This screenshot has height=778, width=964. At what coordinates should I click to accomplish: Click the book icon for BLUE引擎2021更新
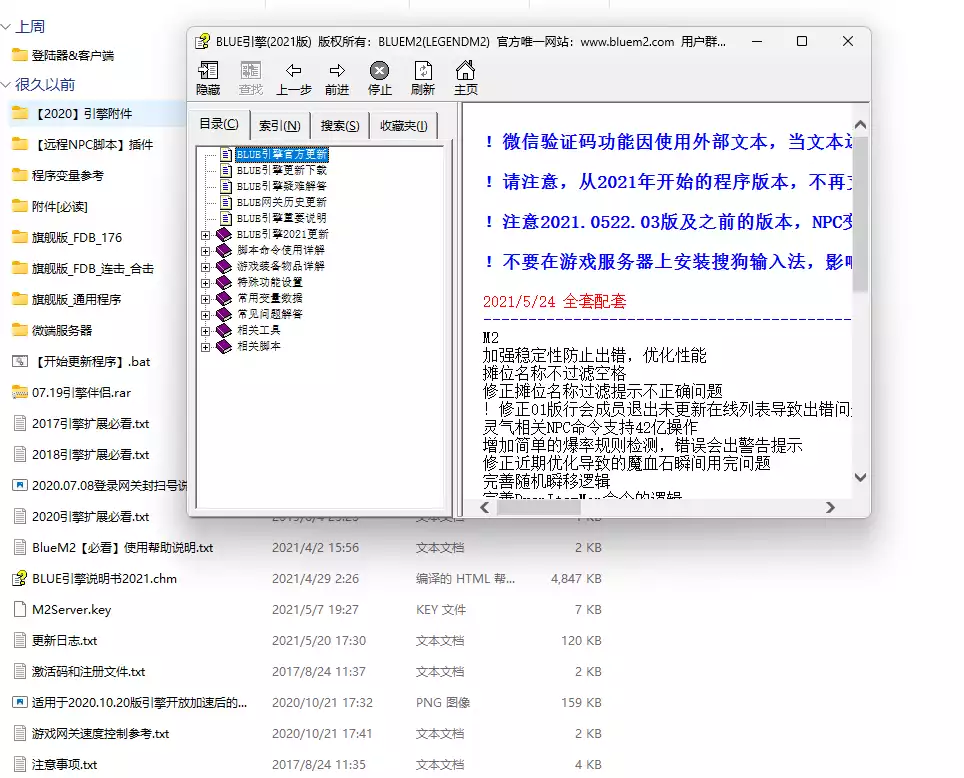point(224,234)
